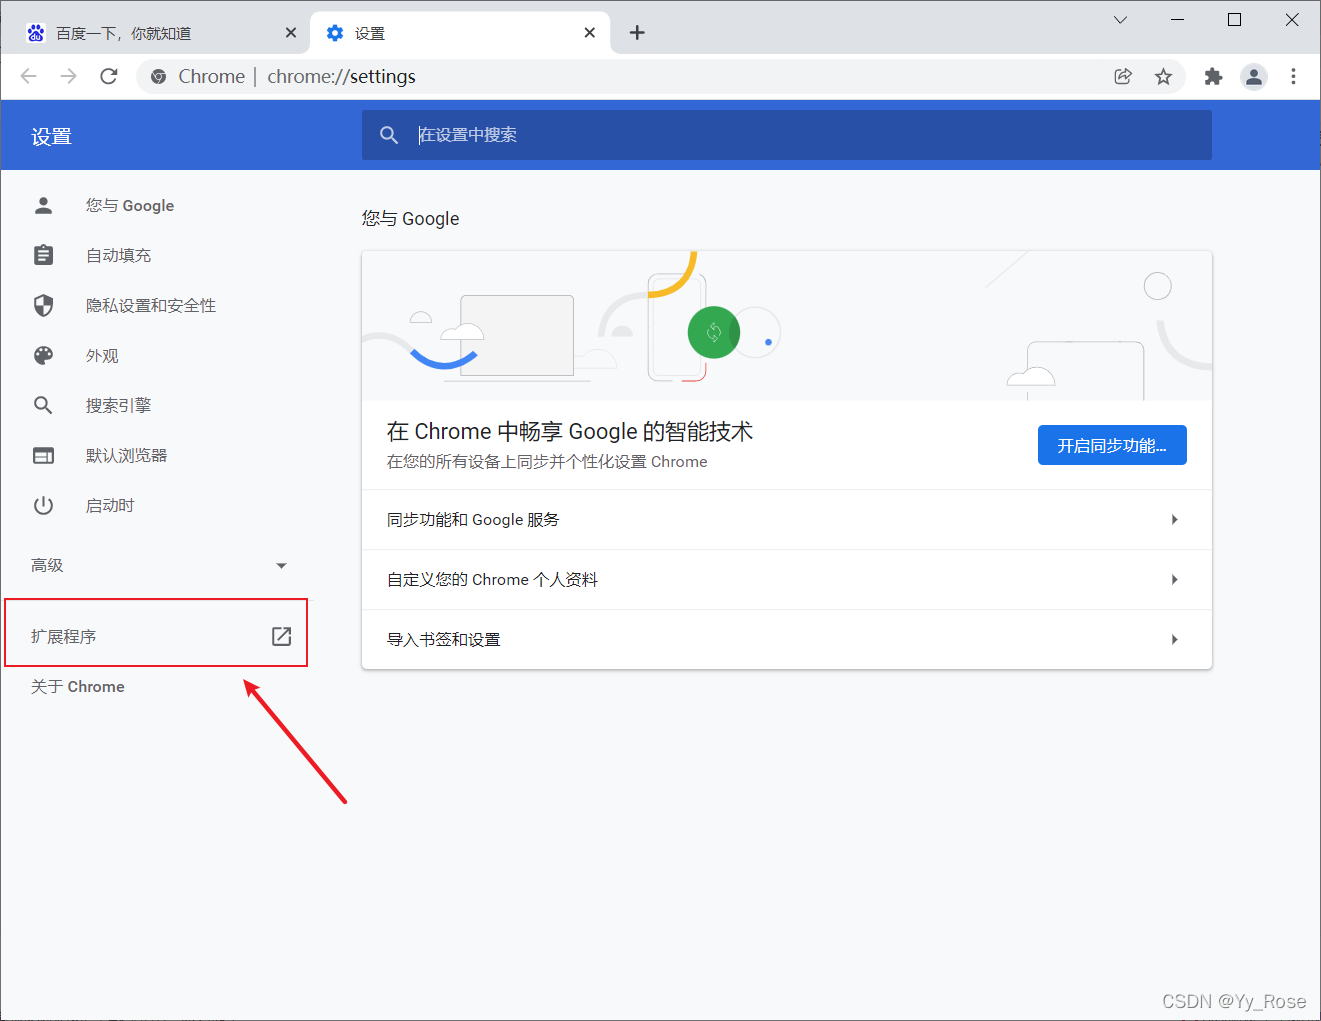Select the 设置 tab
The height and width of the screenshot is (1021, 1321).
click(460, 33)
